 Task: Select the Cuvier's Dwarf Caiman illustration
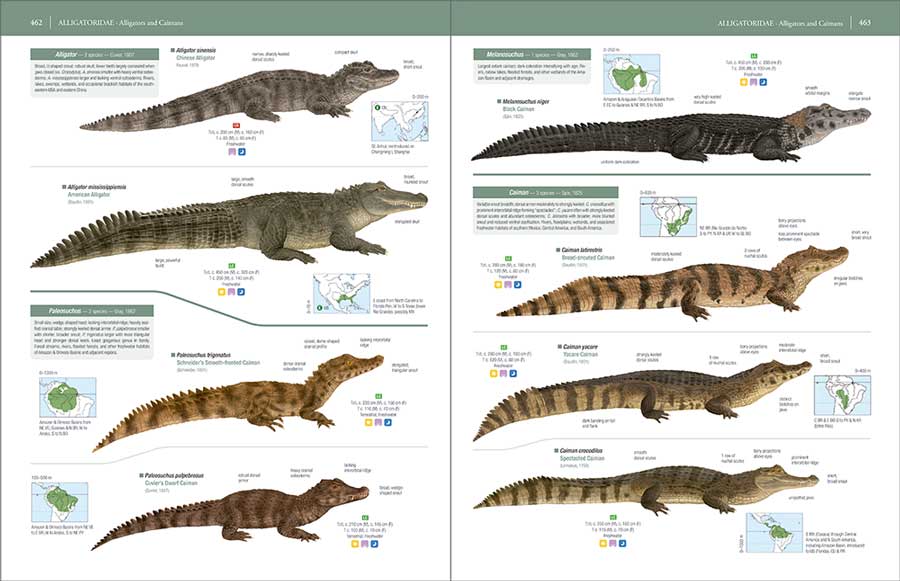point(230,513)
